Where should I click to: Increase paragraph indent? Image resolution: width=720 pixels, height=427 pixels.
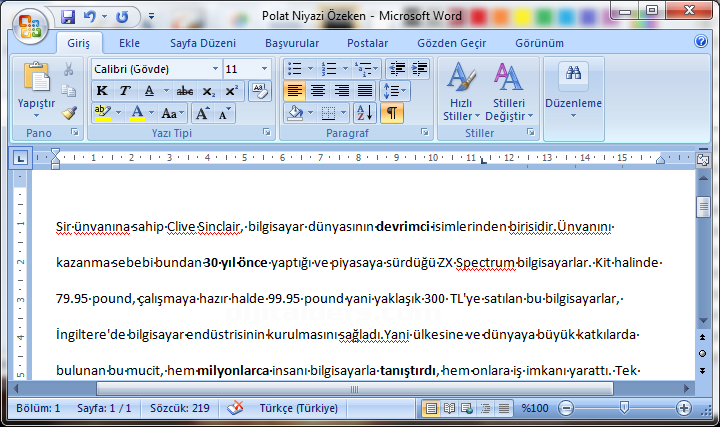pos(420,69)
